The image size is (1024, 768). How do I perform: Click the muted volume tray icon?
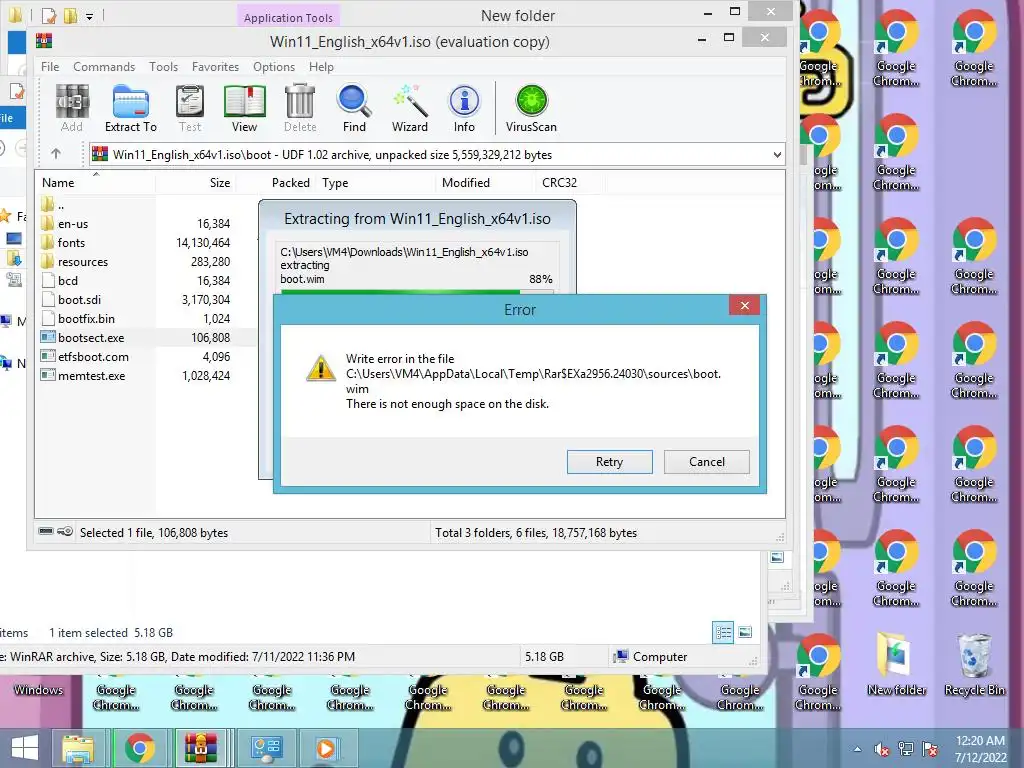882,750
